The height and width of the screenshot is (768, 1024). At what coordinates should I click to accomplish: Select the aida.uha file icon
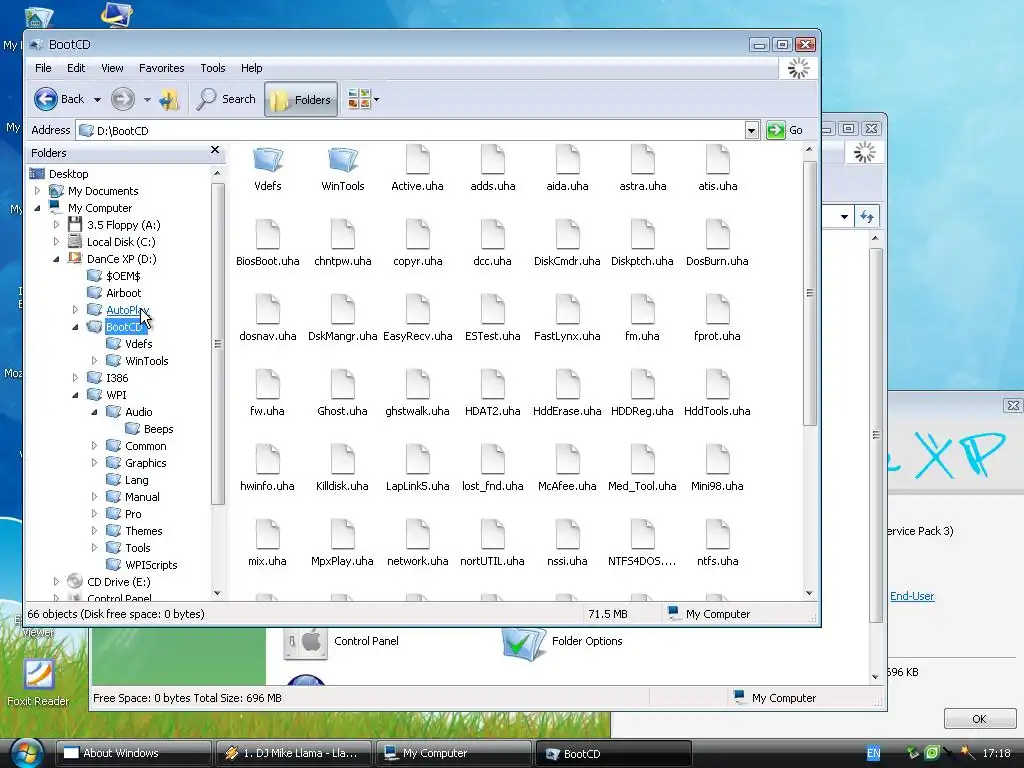coord(568,160)
